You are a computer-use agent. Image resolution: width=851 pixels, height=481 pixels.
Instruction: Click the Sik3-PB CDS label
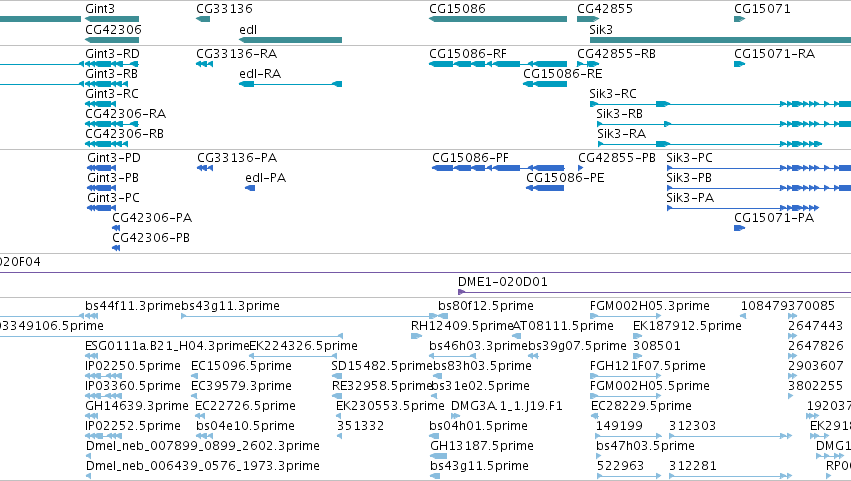tap(689, 178)
